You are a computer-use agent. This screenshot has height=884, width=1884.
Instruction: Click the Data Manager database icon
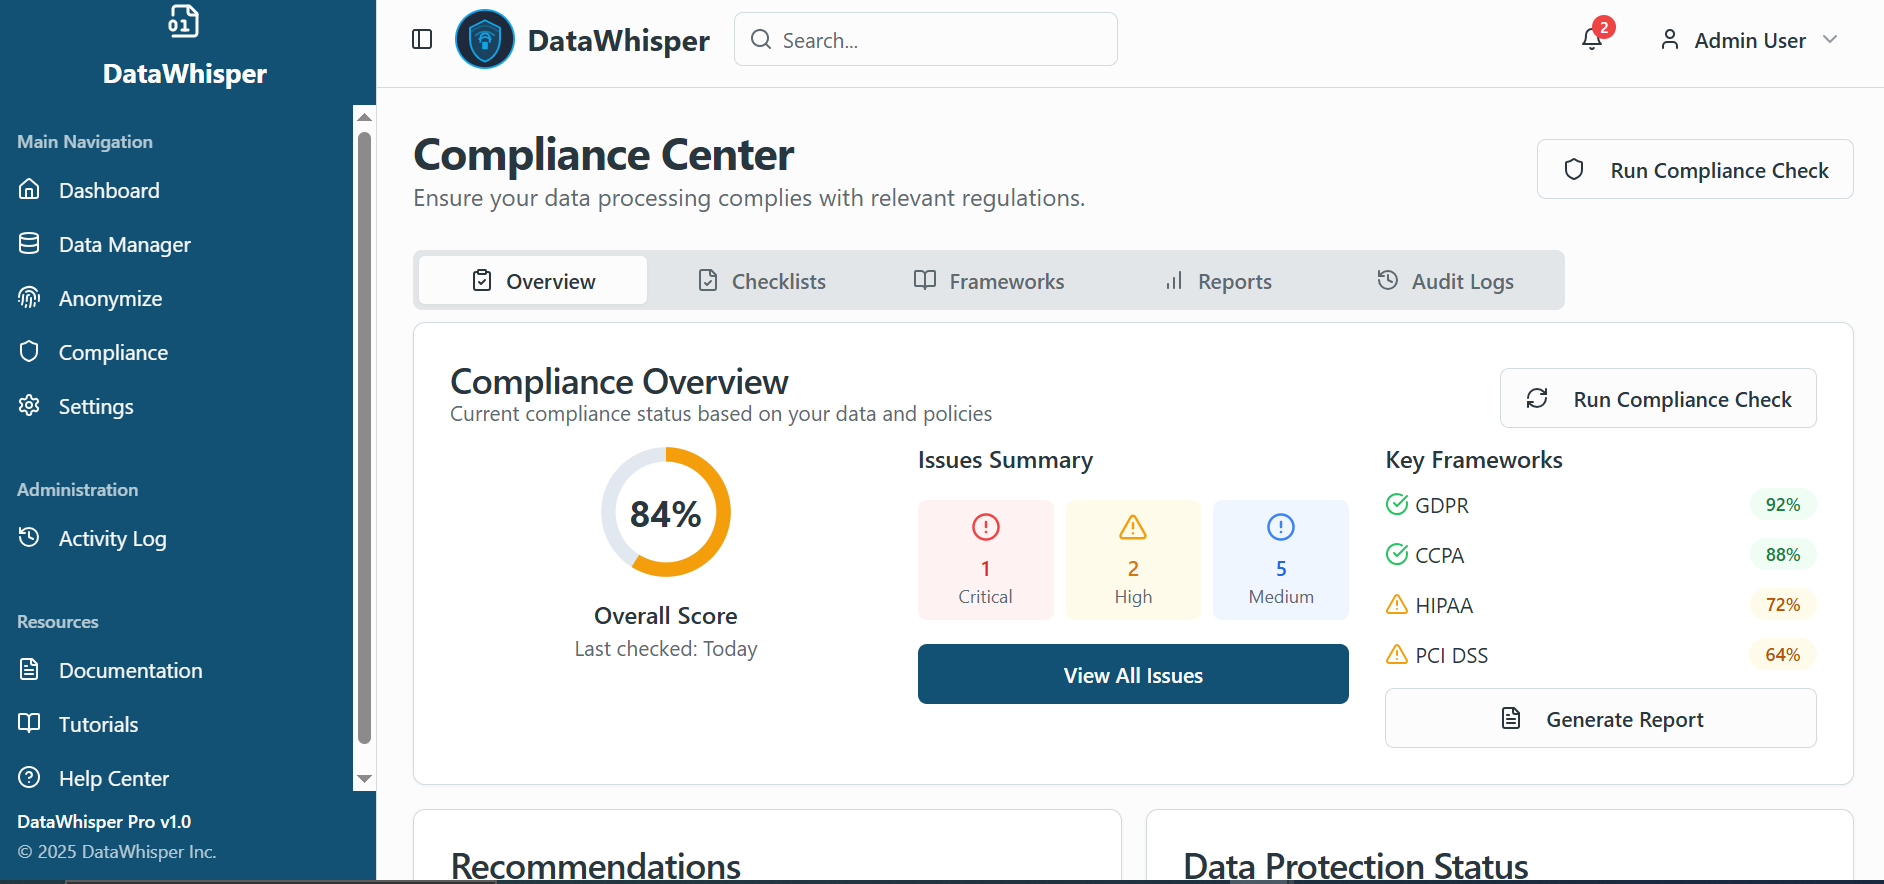point(30,244)
